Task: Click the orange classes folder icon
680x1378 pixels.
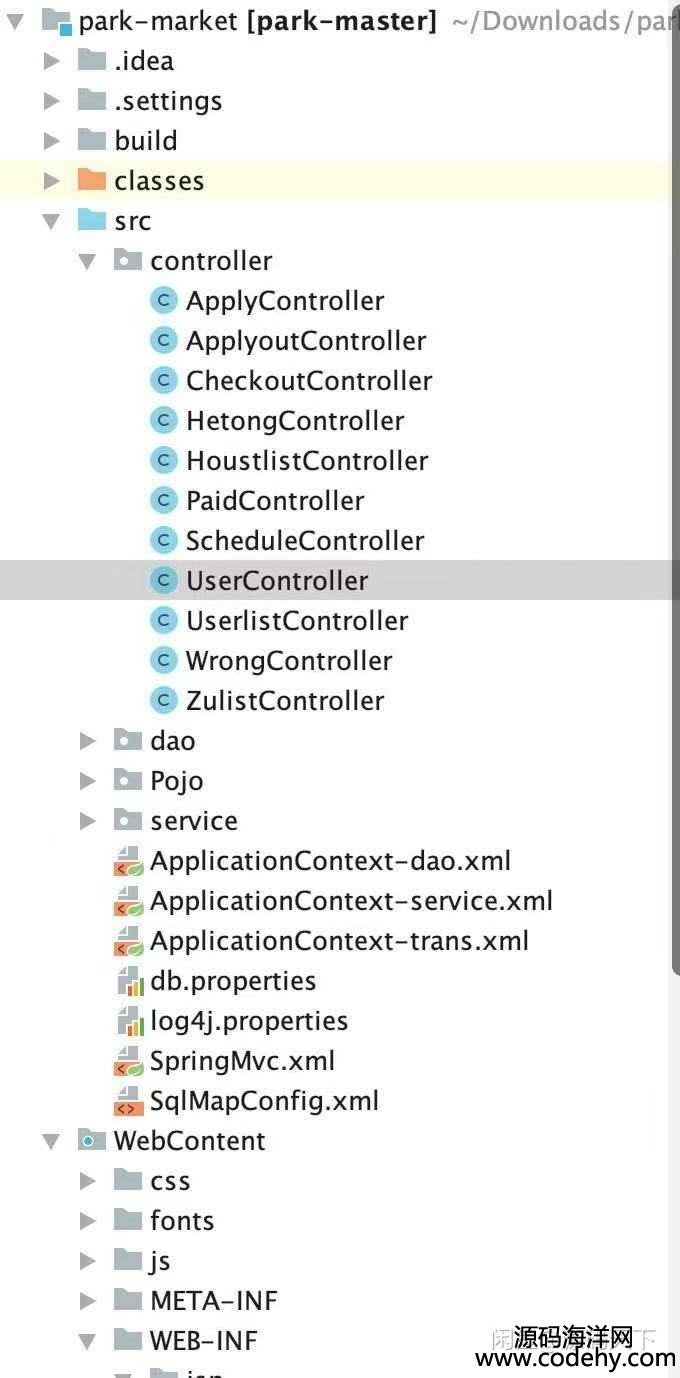Action: click(x=91, y=181)
